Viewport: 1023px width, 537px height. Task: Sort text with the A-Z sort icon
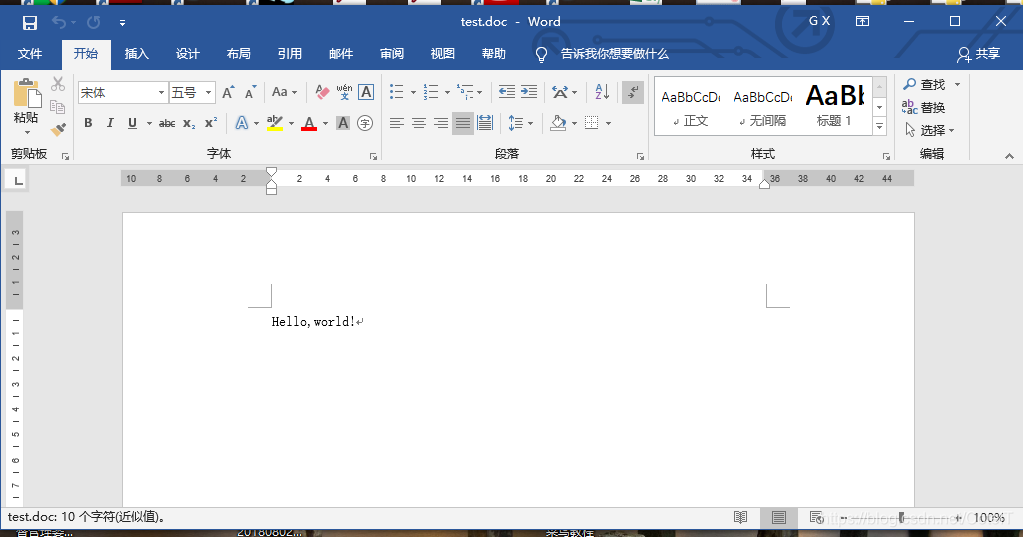pyautogui.click(x=602, y=92)
